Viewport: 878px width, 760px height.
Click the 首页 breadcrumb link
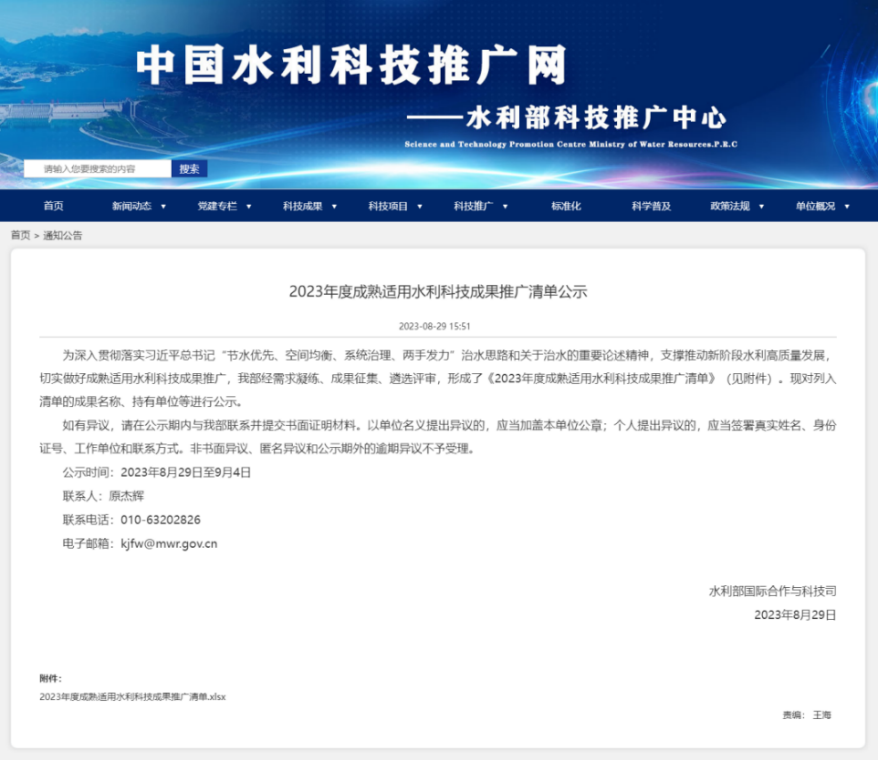[21, 235]
